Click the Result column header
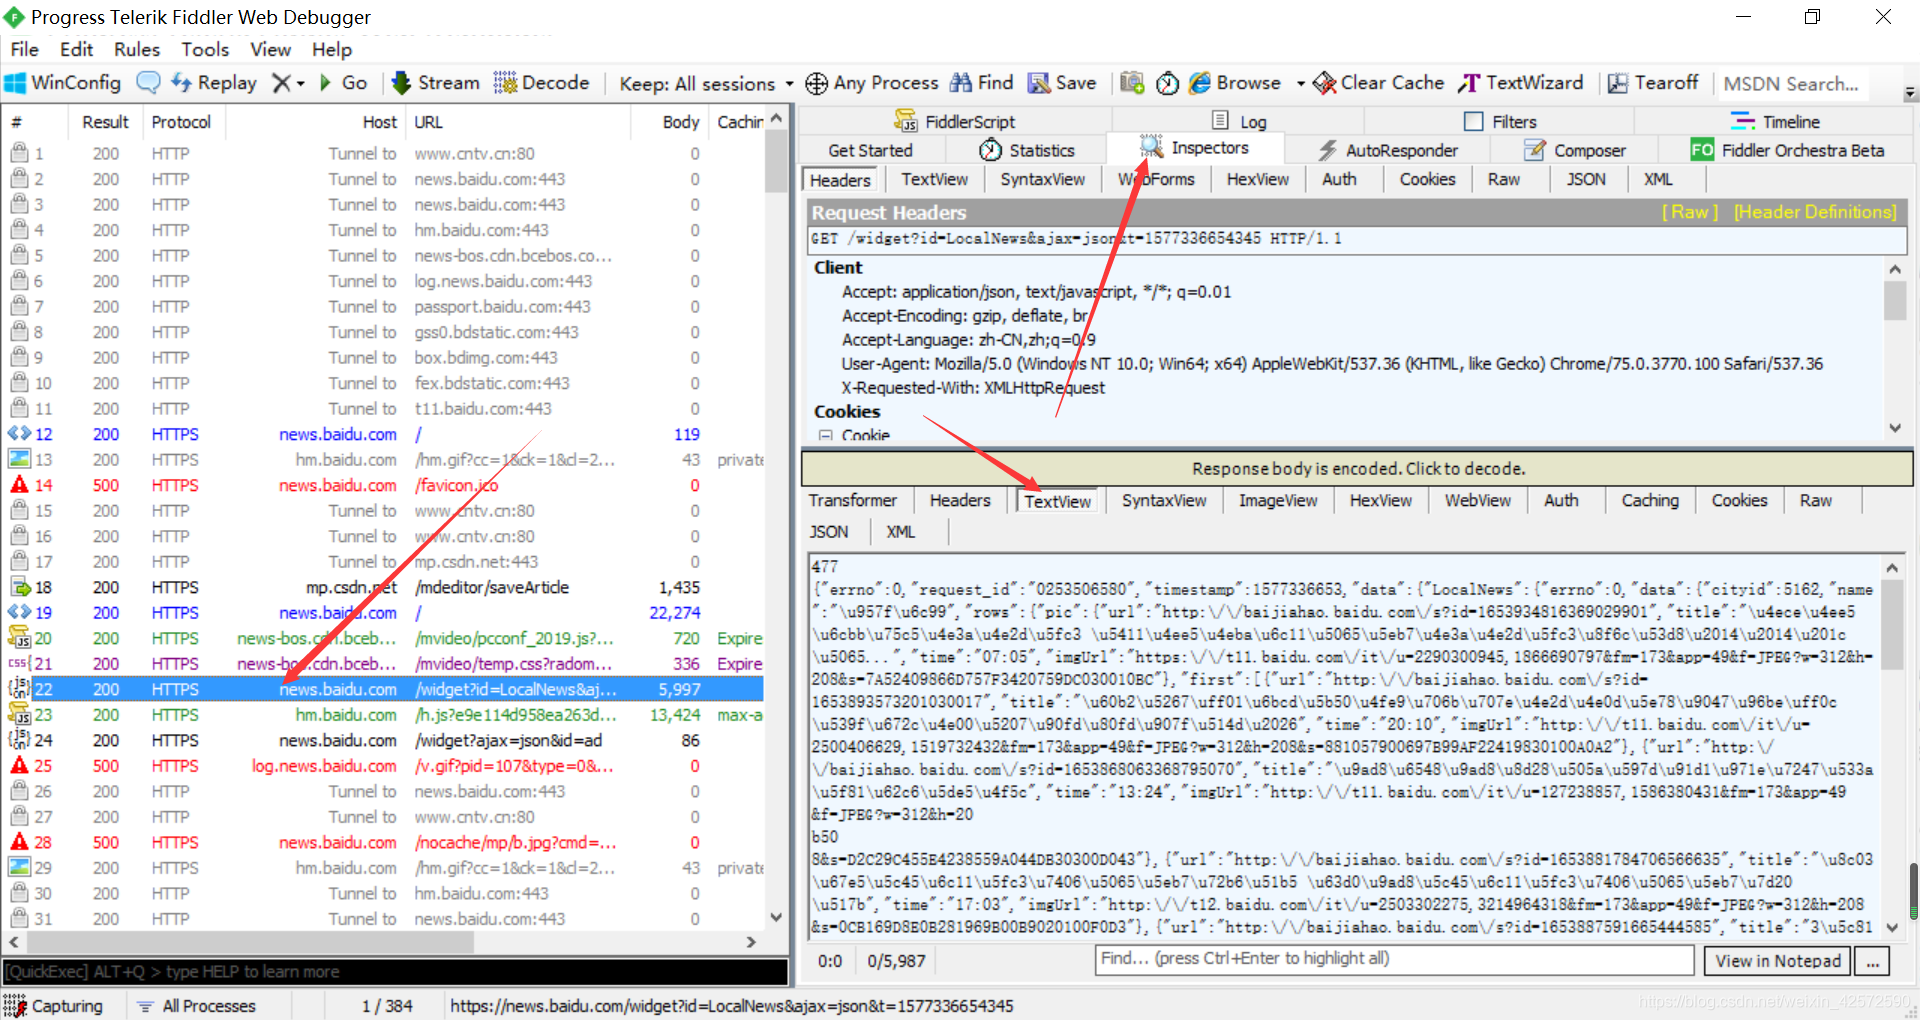Viewport: 1920px width, 1020px height. point(105,122)
